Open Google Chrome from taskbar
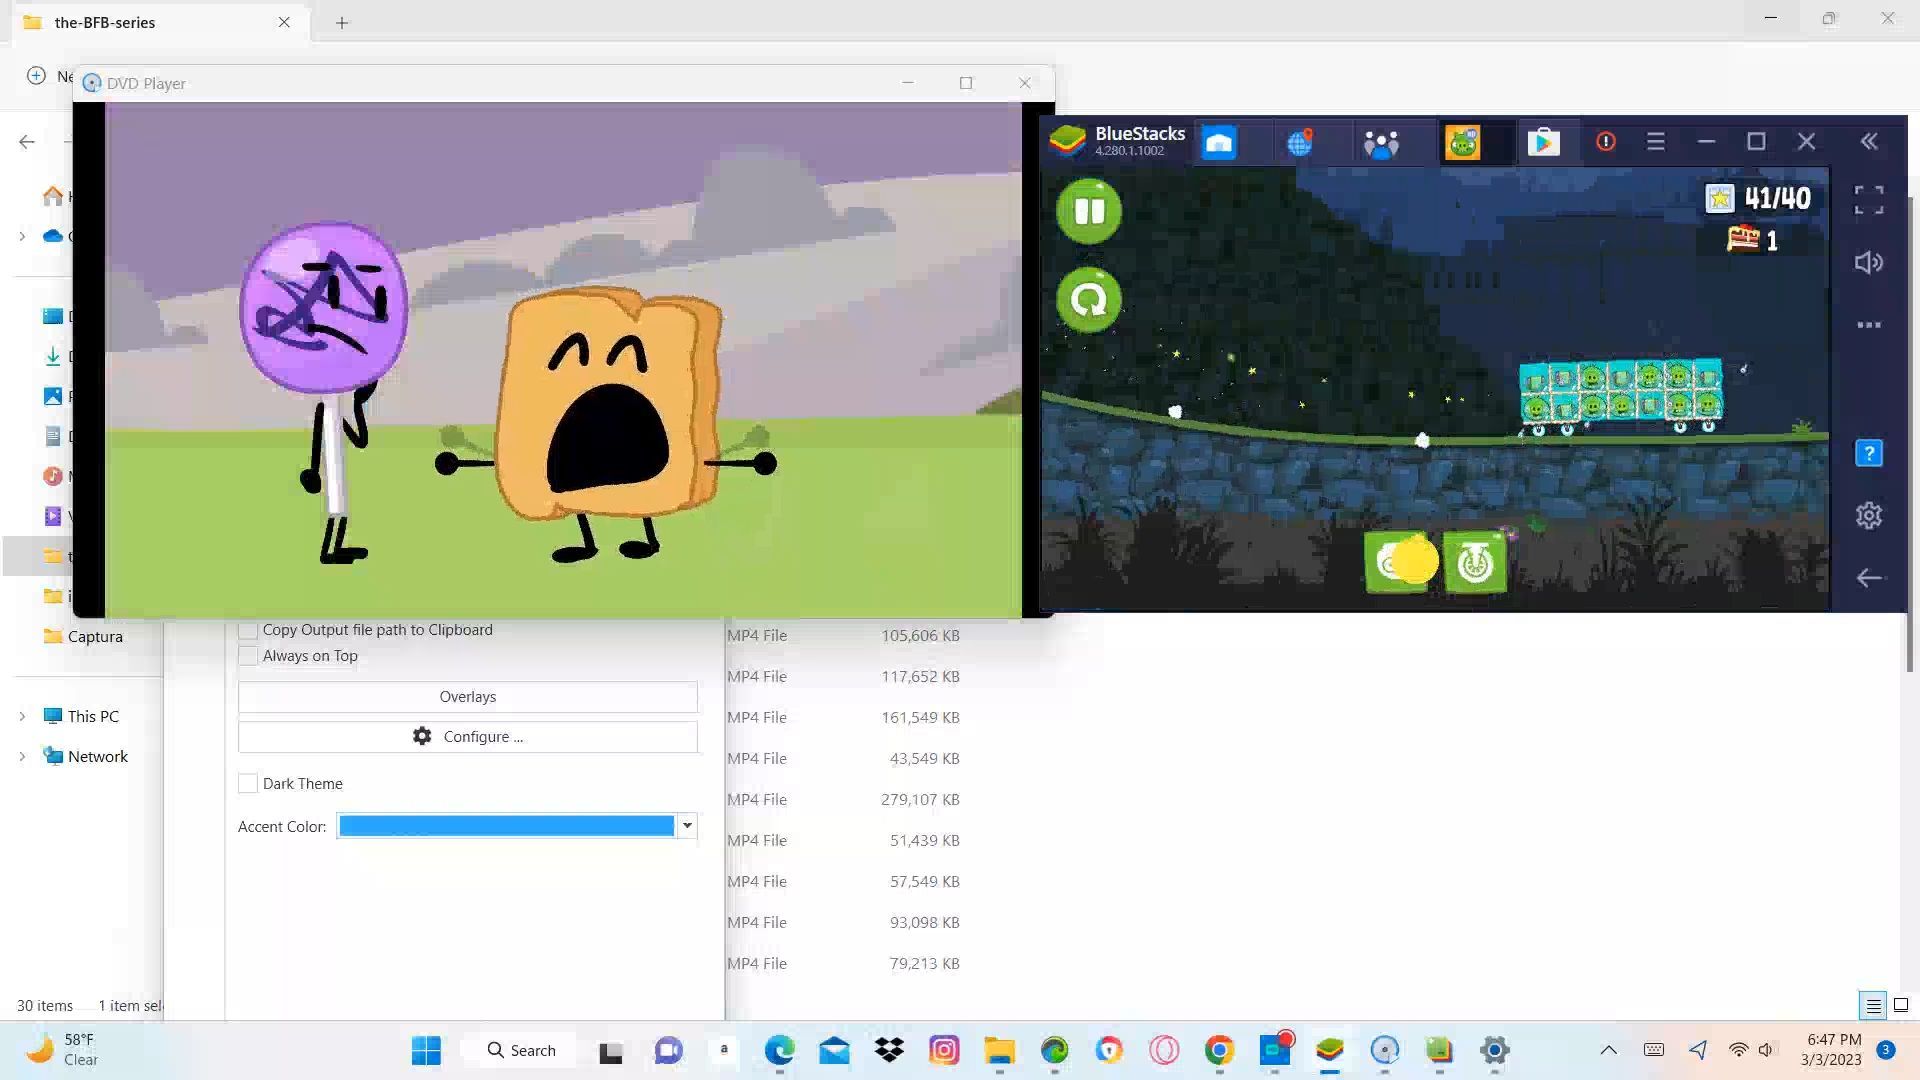This screenshot has height=1080, width=1920. click(x=1219, y=1051)
